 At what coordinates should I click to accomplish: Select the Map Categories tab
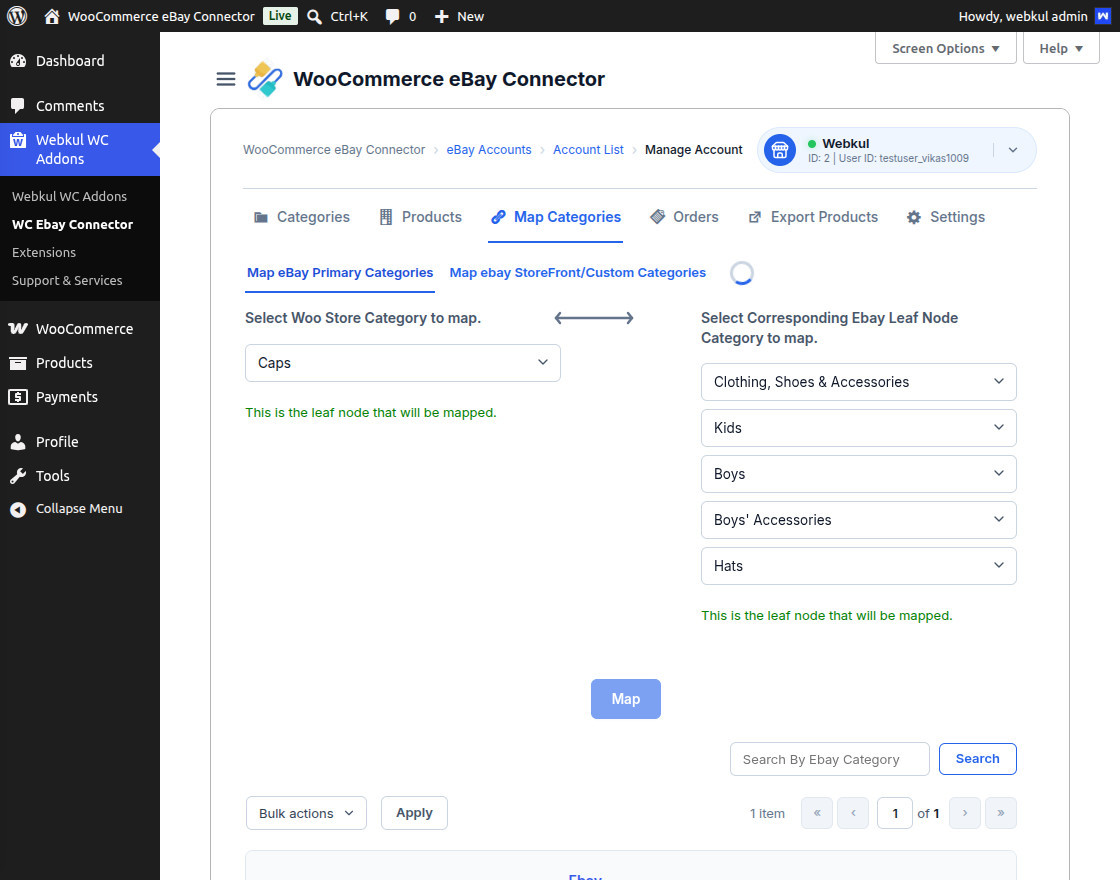click(556, 217)
